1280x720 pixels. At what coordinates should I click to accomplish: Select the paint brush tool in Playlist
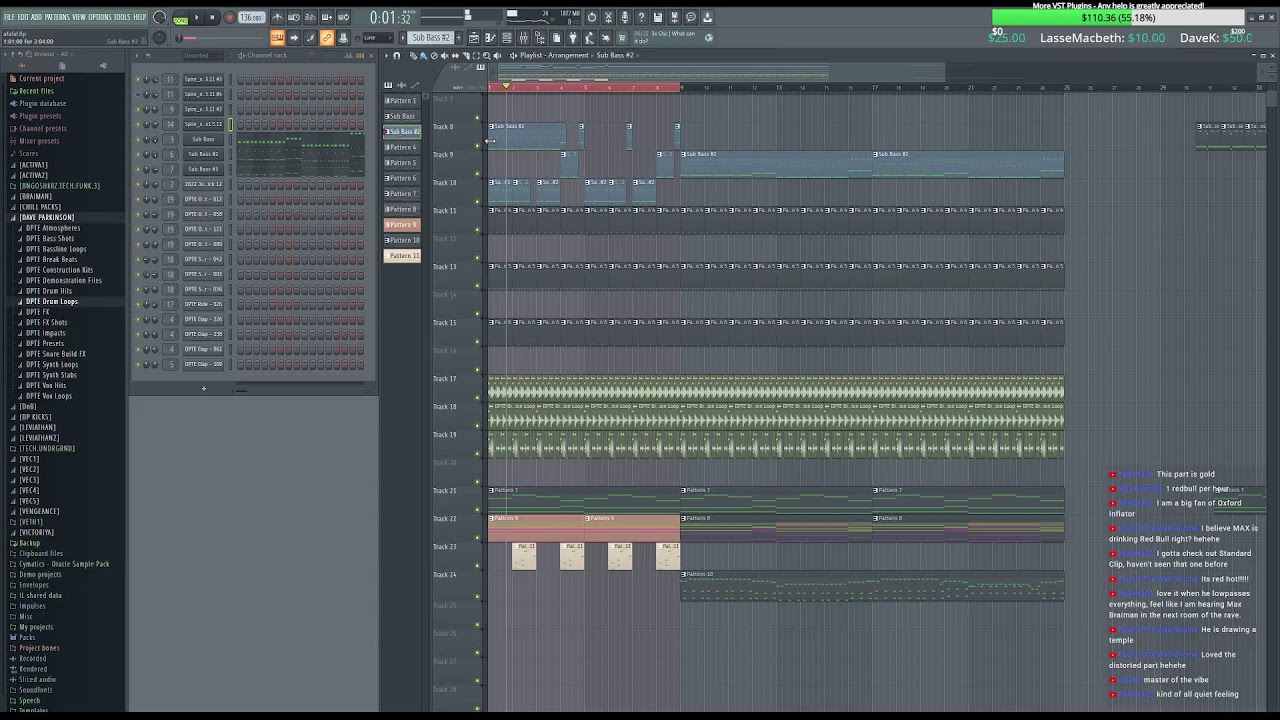[x=423, y=56]
